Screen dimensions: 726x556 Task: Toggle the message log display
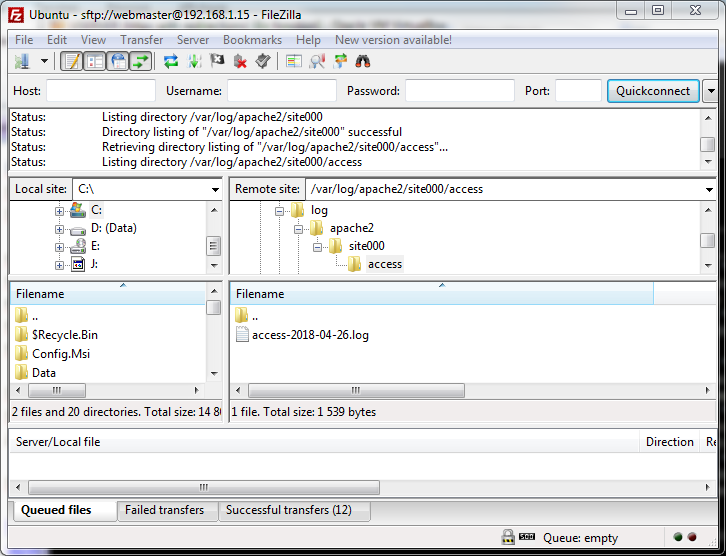point(72,61)
